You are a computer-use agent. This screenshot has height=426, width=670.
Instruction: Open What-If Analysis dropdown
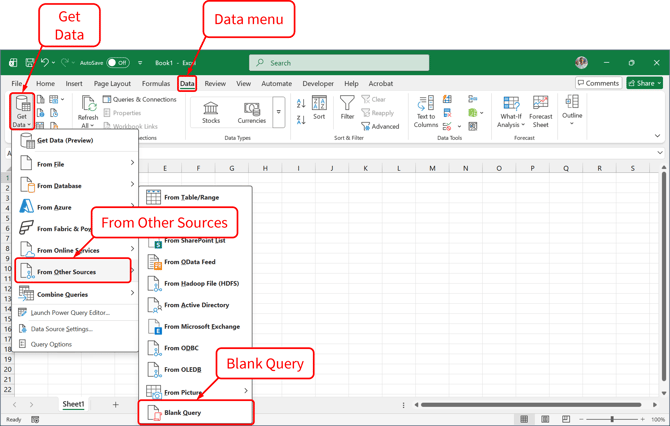pyautogui.click(x=511, y=111)
